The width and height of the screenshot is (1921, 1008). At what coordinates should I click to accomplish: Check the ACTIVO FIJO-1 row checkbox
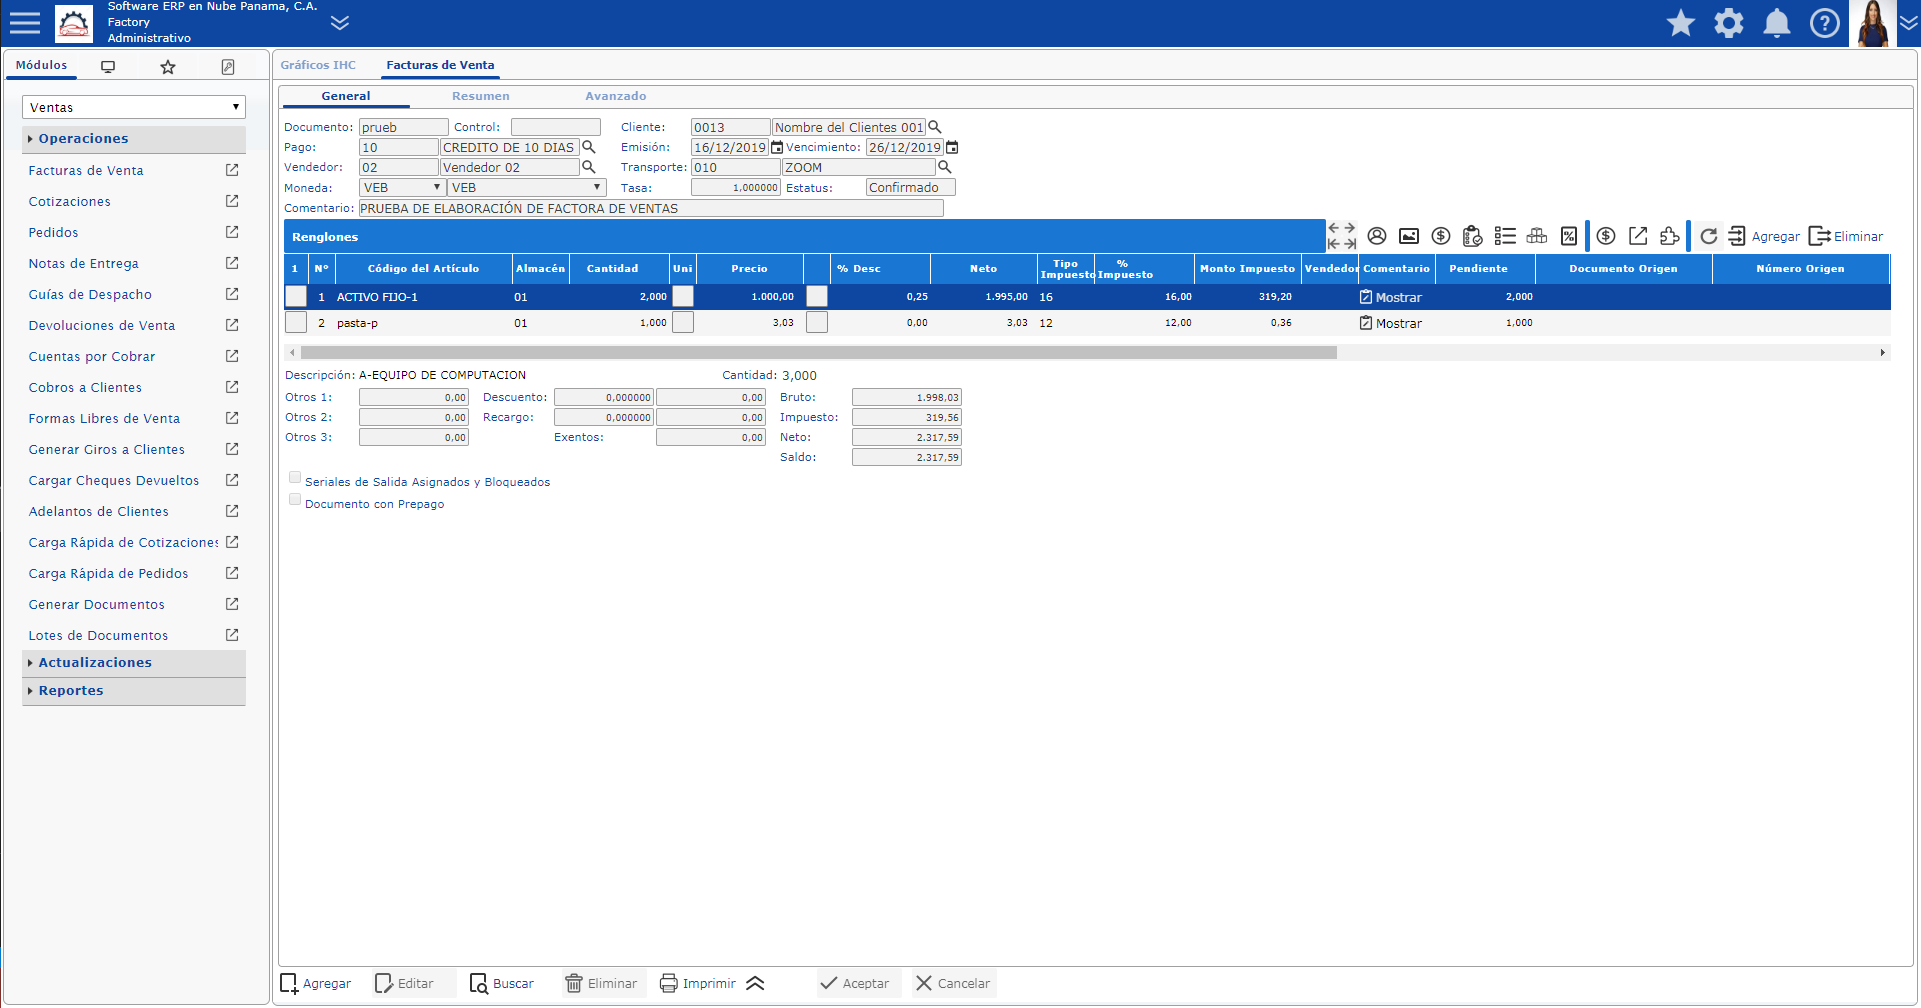(x=296, y=296)
